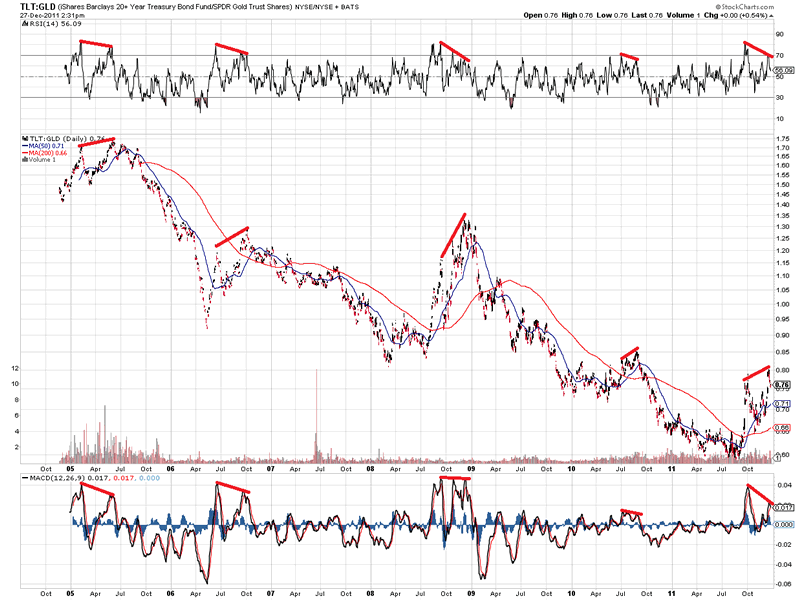Viewport: 797px width, 600px height.
Task: Click year label 11 on the MACD panel axis
Action: 672,593
